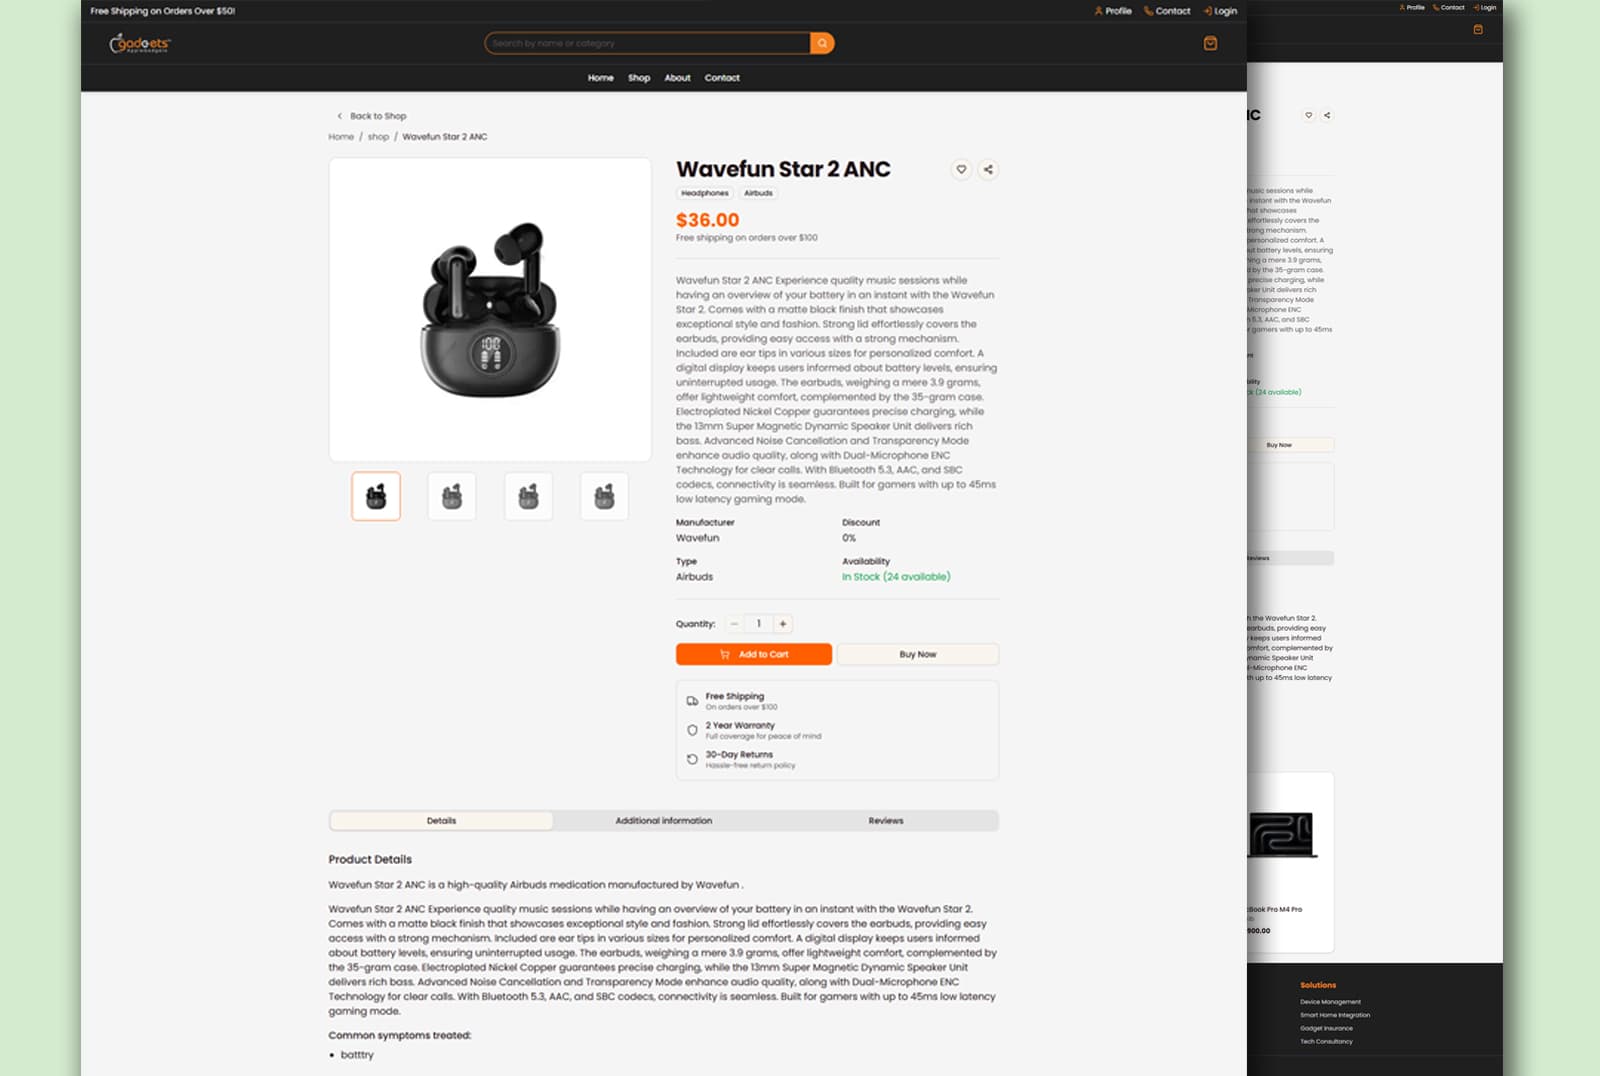Click the Gadgets logo in header
The image size is (1600, 1076).
tap(140, 44)
